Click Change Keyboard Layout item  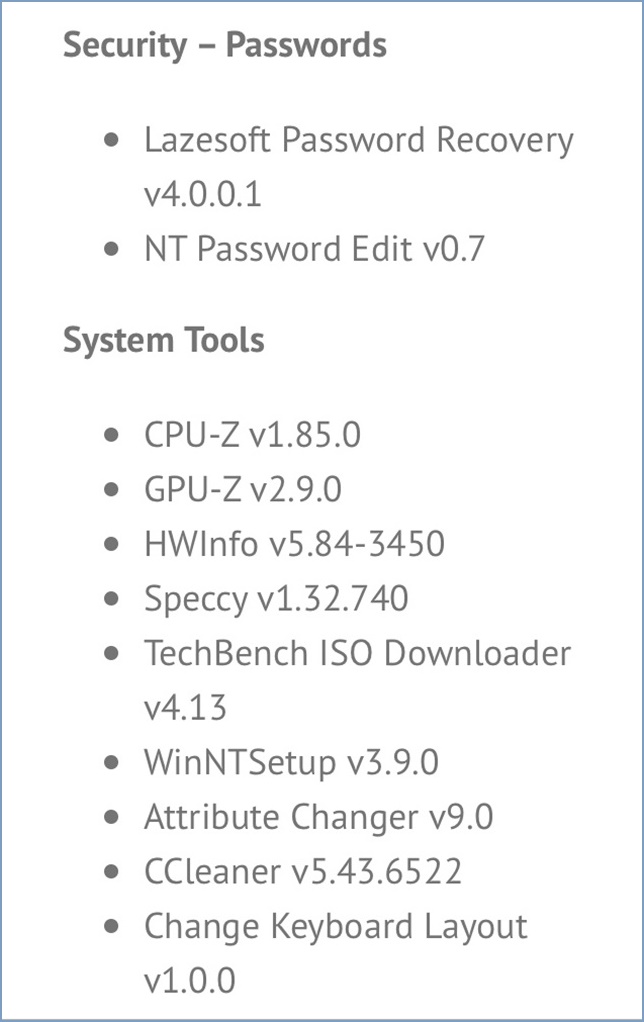336,927
